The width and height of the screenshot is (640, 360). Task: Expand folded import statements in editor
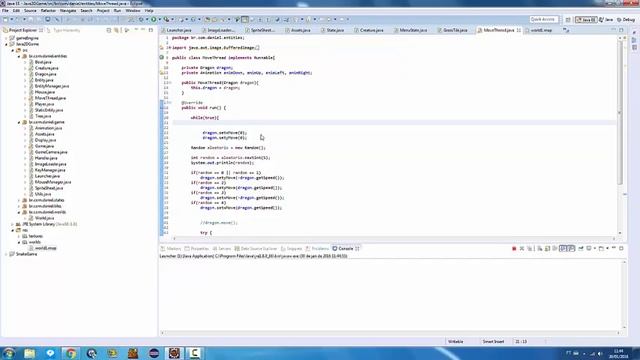[169, 48]
